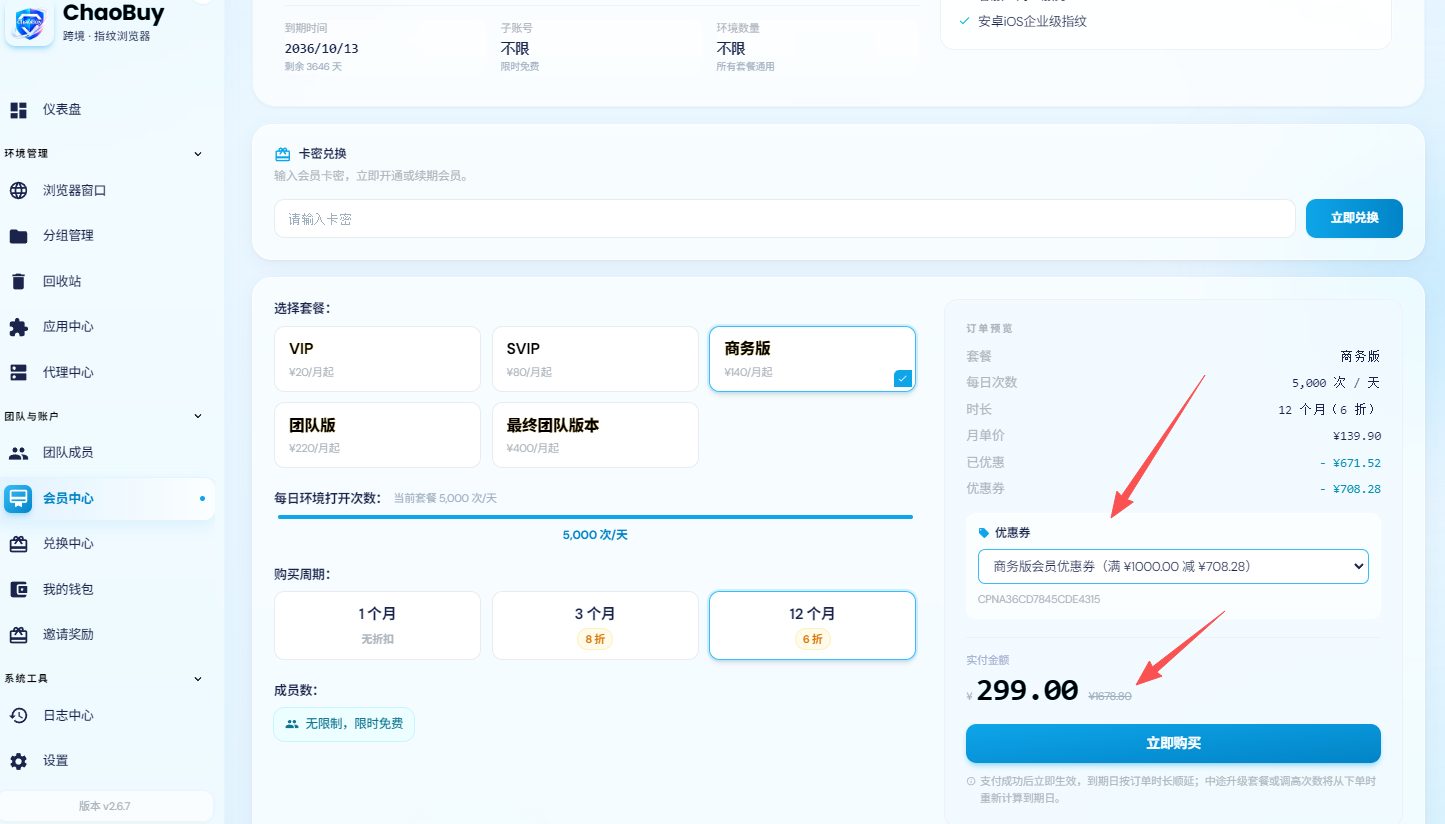
Task: Select the 最终团队版本 plan card
Action: tap(595, 435)
